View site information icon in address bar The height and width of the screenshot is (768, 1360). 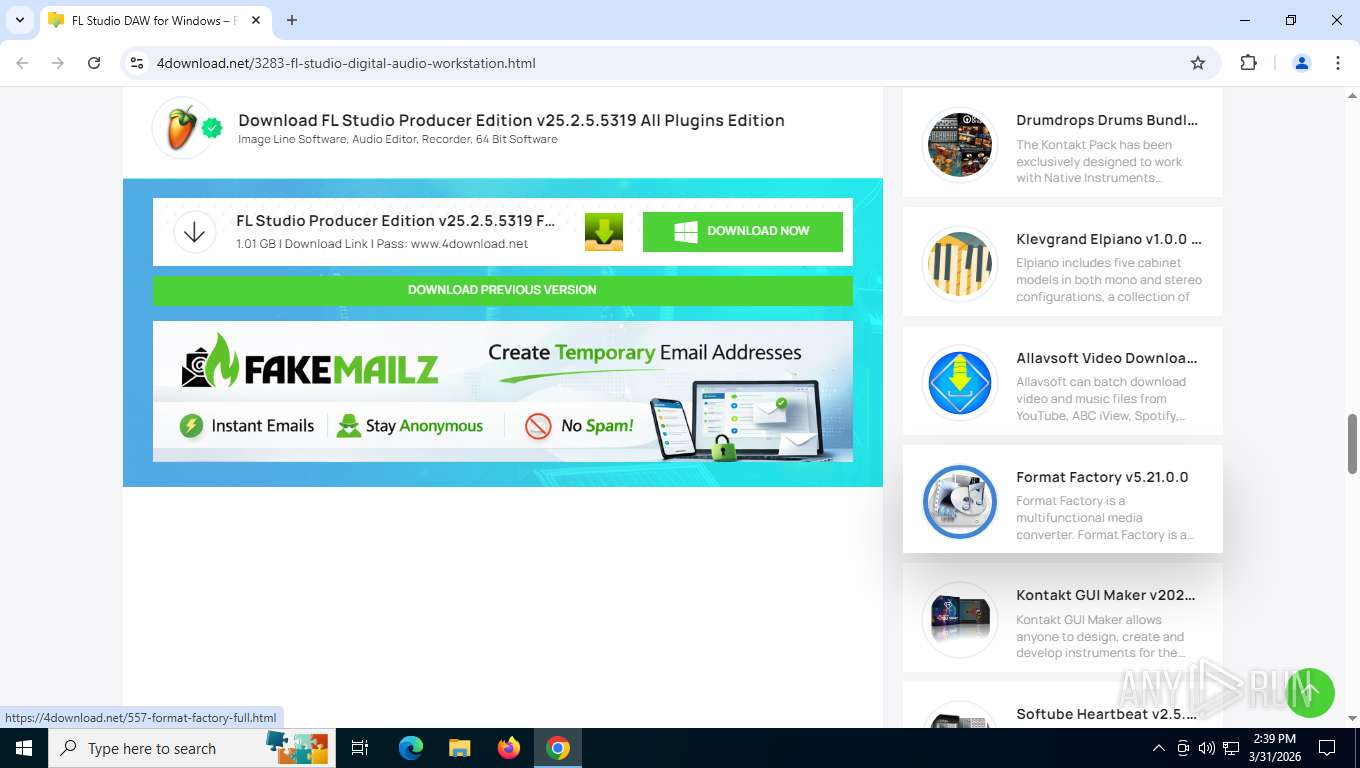[138, 63]
